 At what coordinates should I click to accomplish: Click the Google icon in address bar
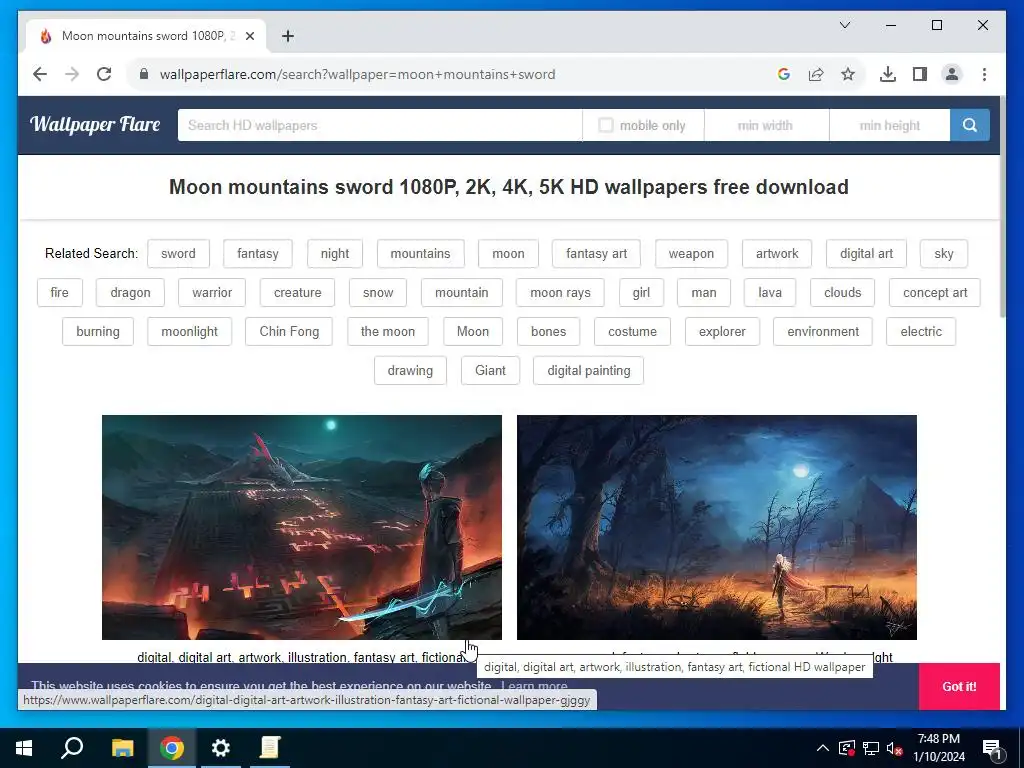(784, 74)
